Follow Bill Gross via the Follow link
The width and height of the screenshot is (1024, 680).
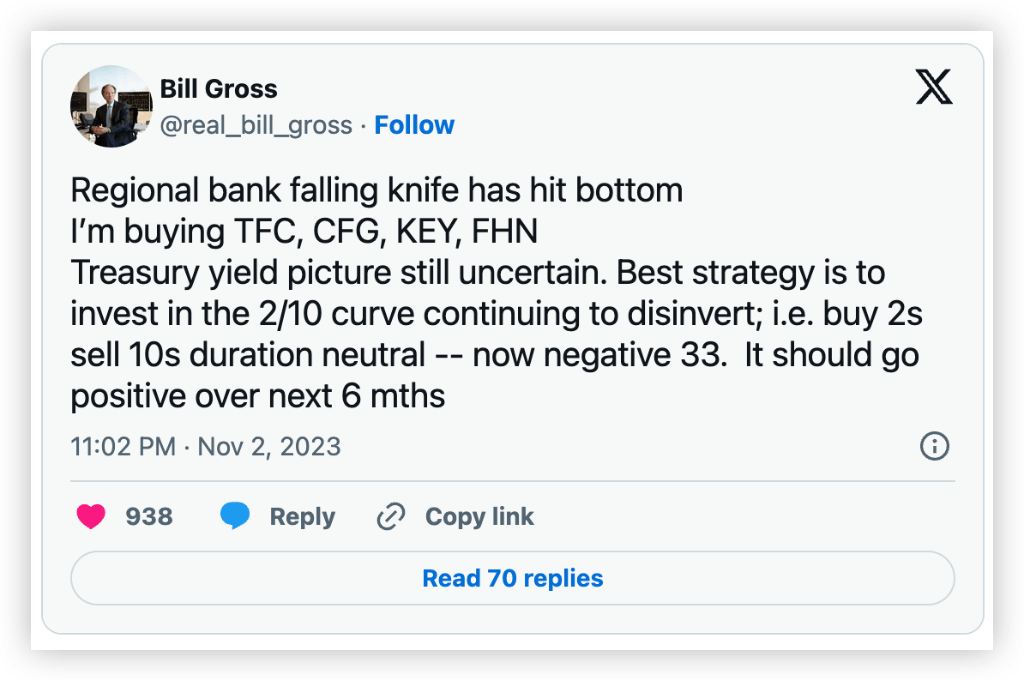tap(414, 125)
